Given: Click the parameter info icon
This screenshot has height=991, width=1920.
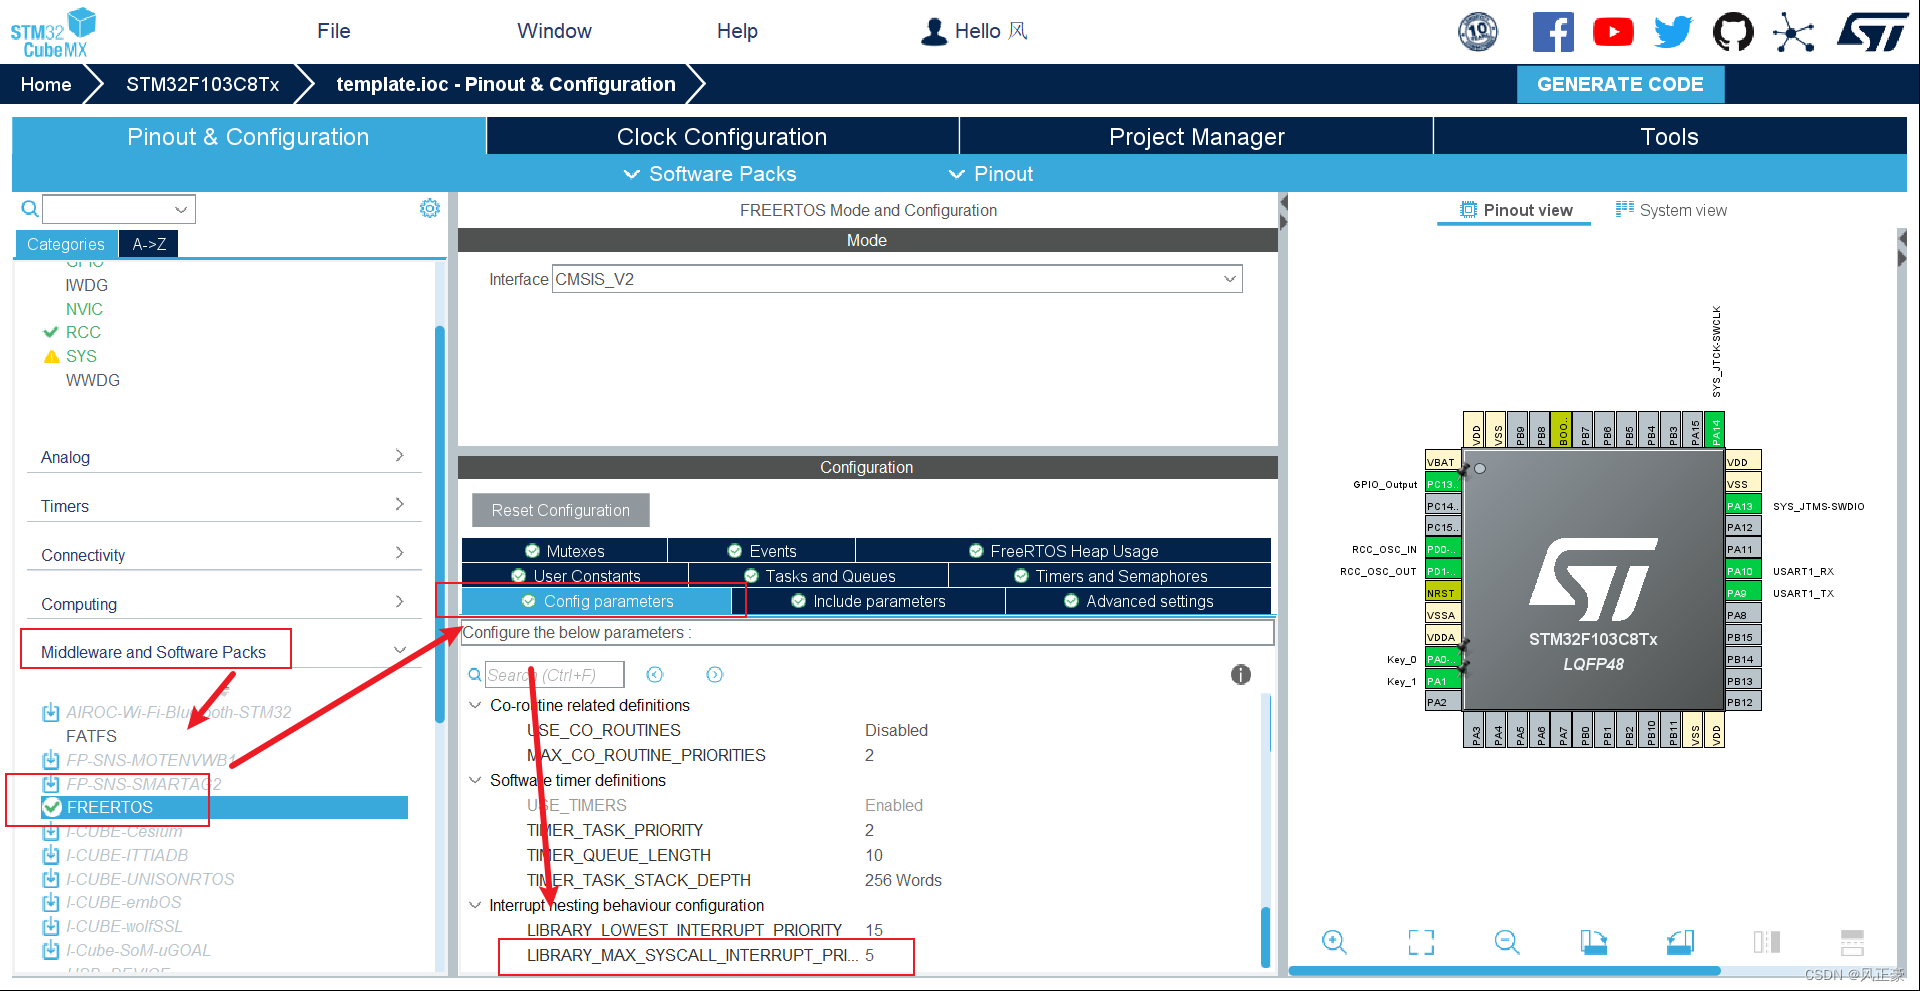Looking at the screenshot, I should point(1241,674).
